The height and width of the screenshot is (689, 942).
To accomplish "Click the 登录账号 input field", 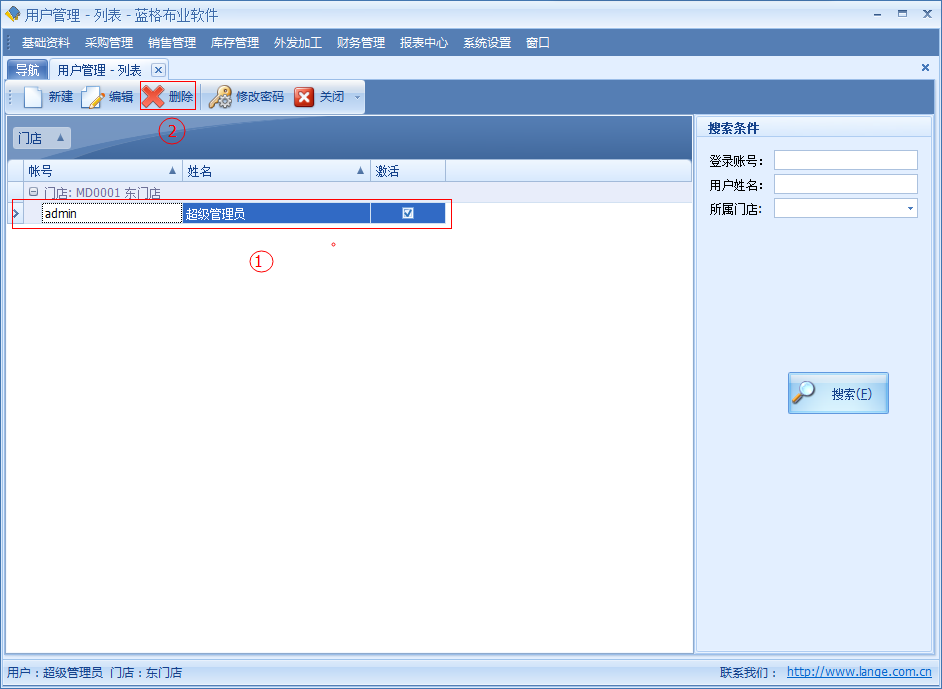I will (x=845, y=160).
